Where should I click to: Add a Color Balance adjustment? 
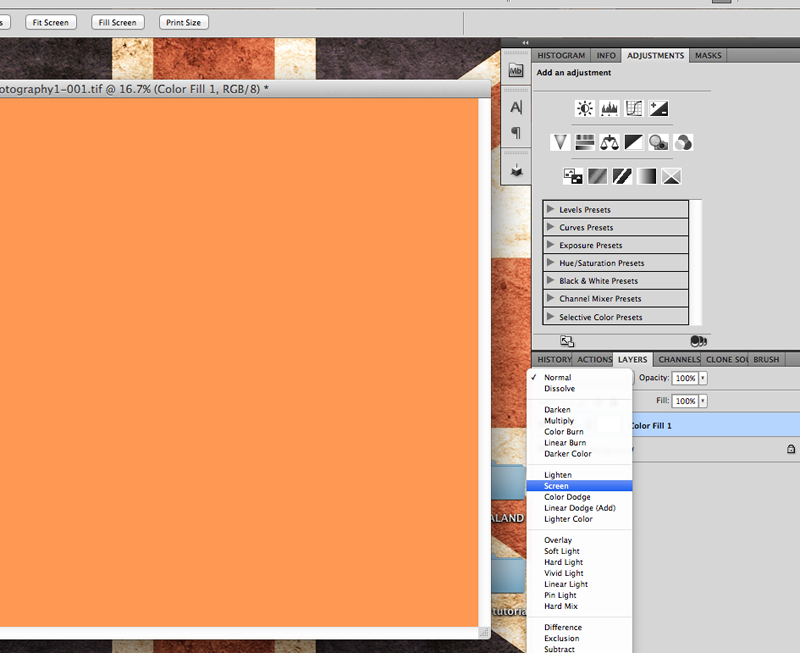click(609, 142)
